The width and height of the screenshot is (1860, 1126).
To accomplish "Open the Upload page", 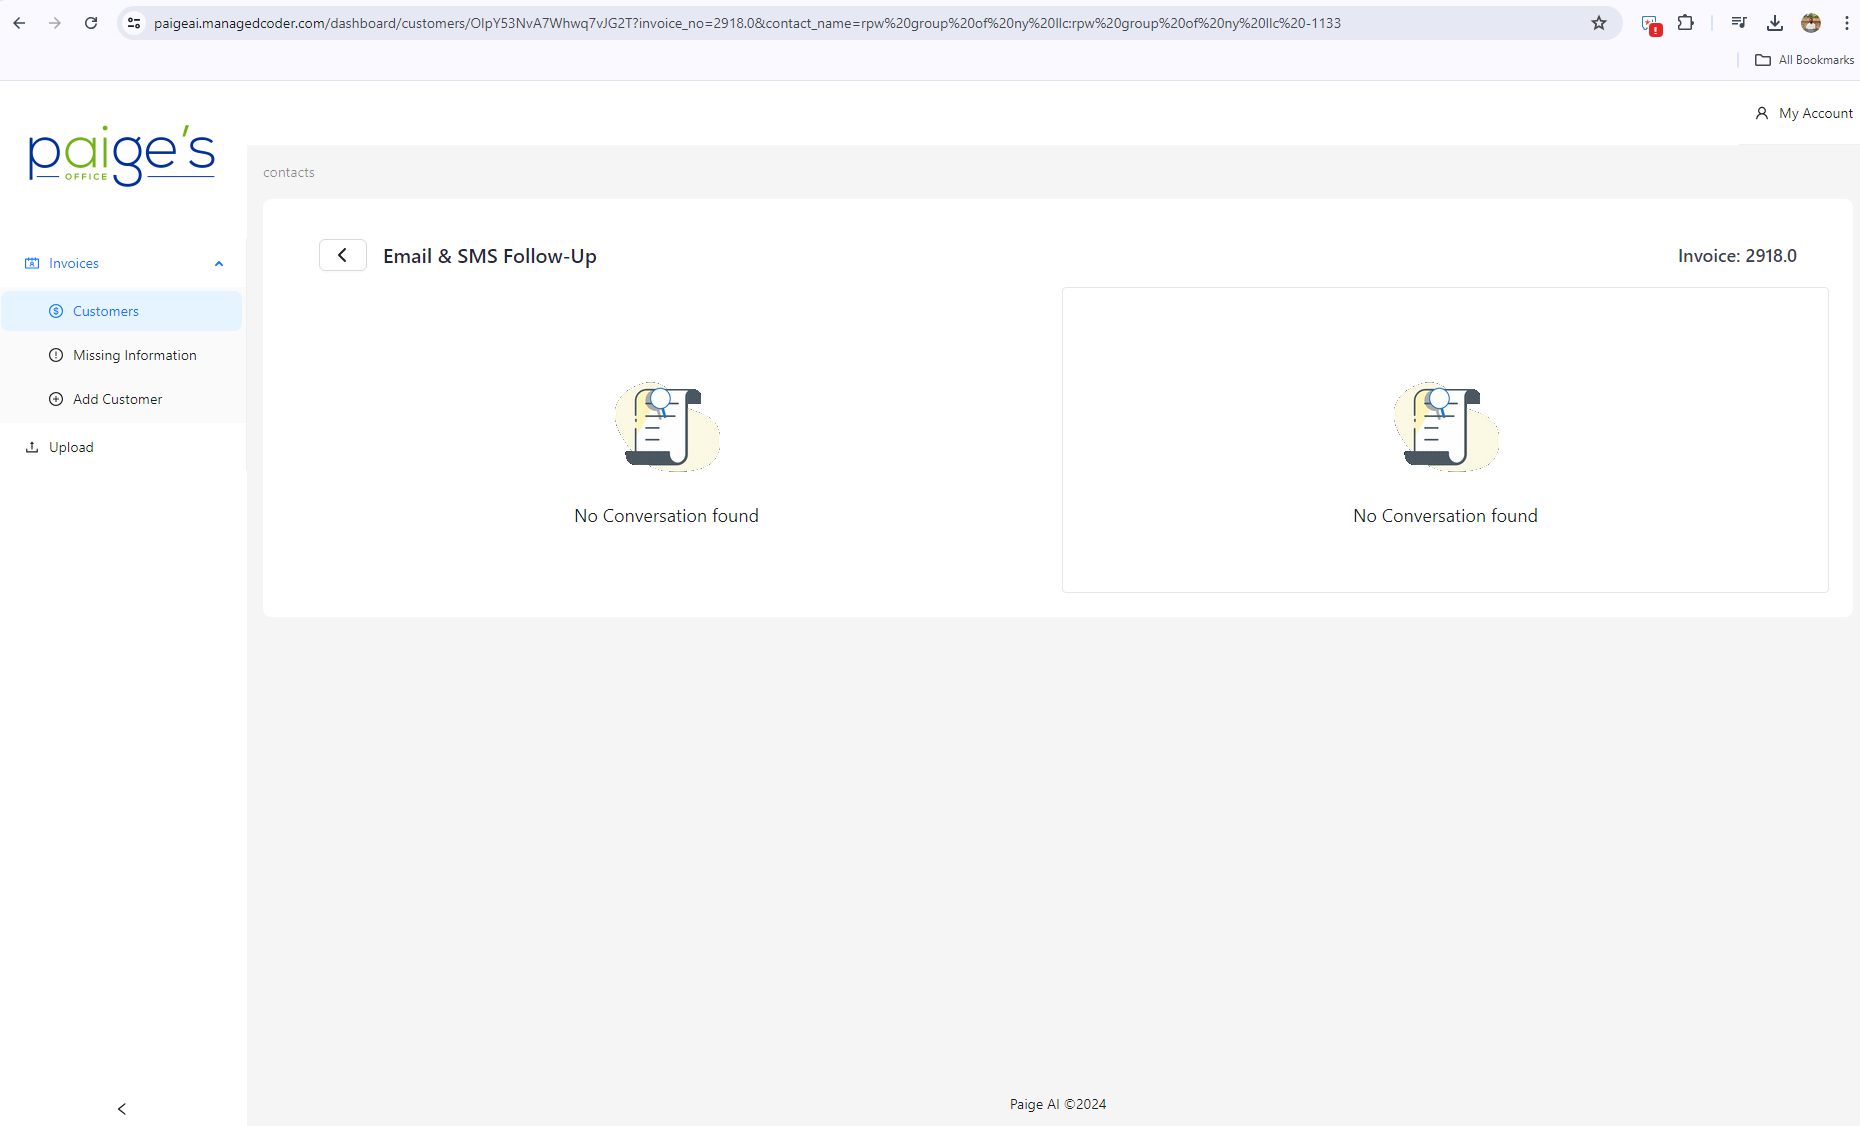I will coord(122,447).
